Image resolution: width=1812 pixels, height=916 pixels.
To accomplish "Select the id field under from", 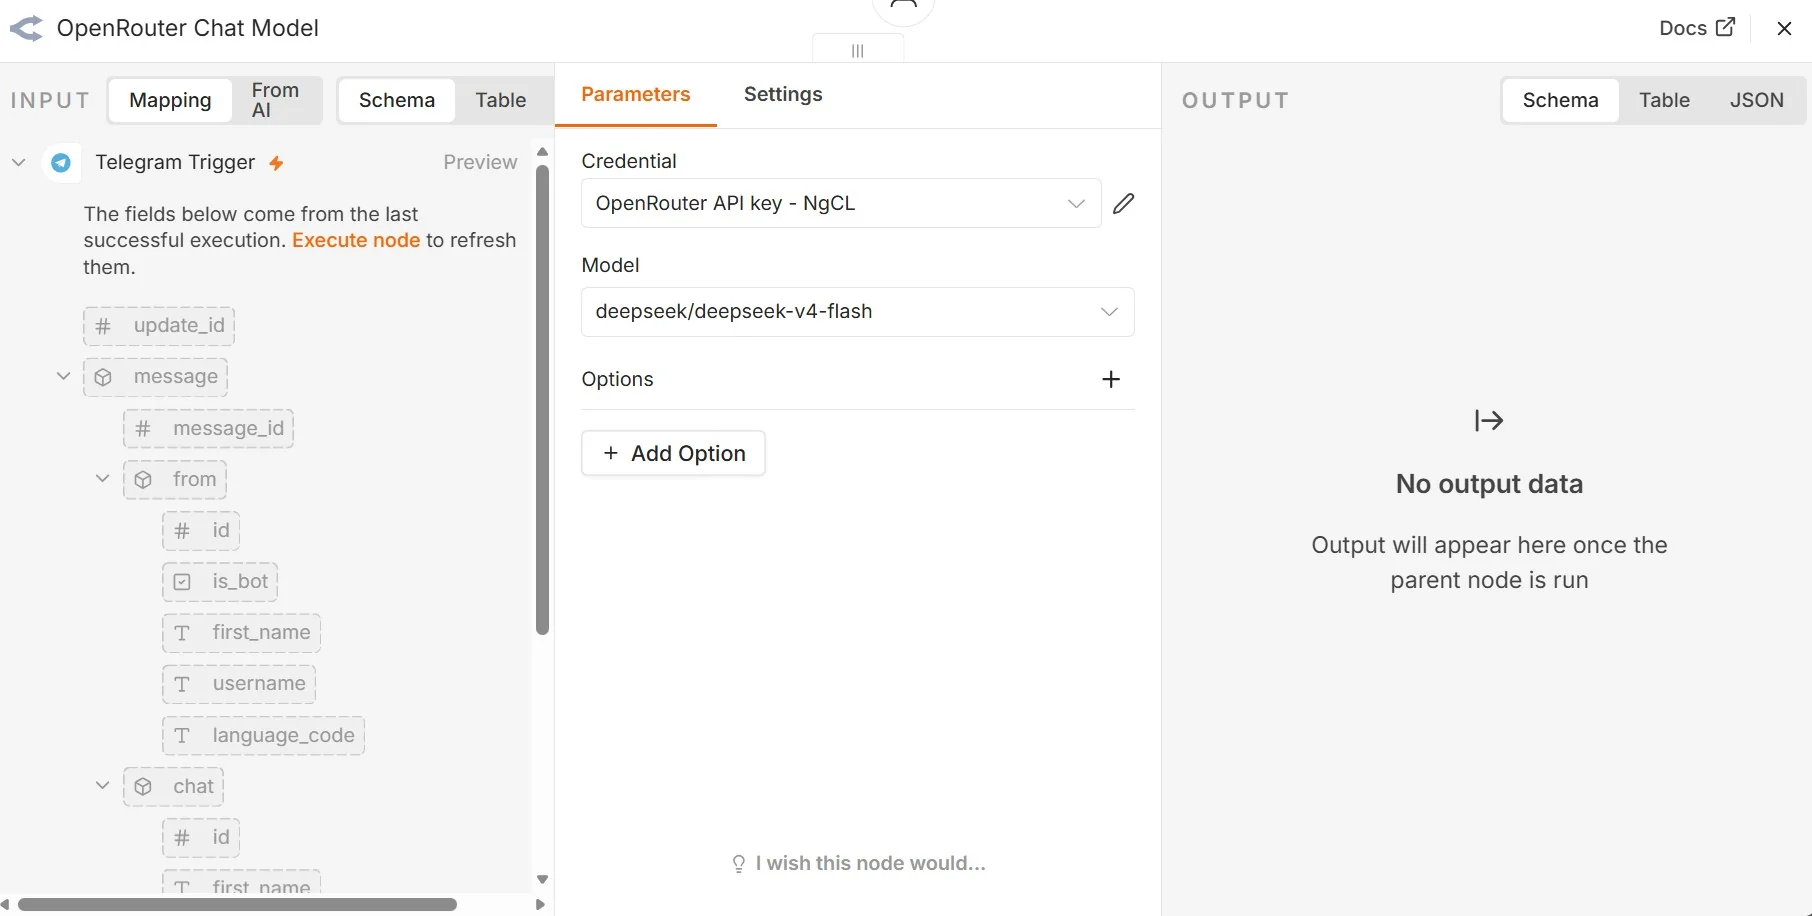I will click(201, 531).
